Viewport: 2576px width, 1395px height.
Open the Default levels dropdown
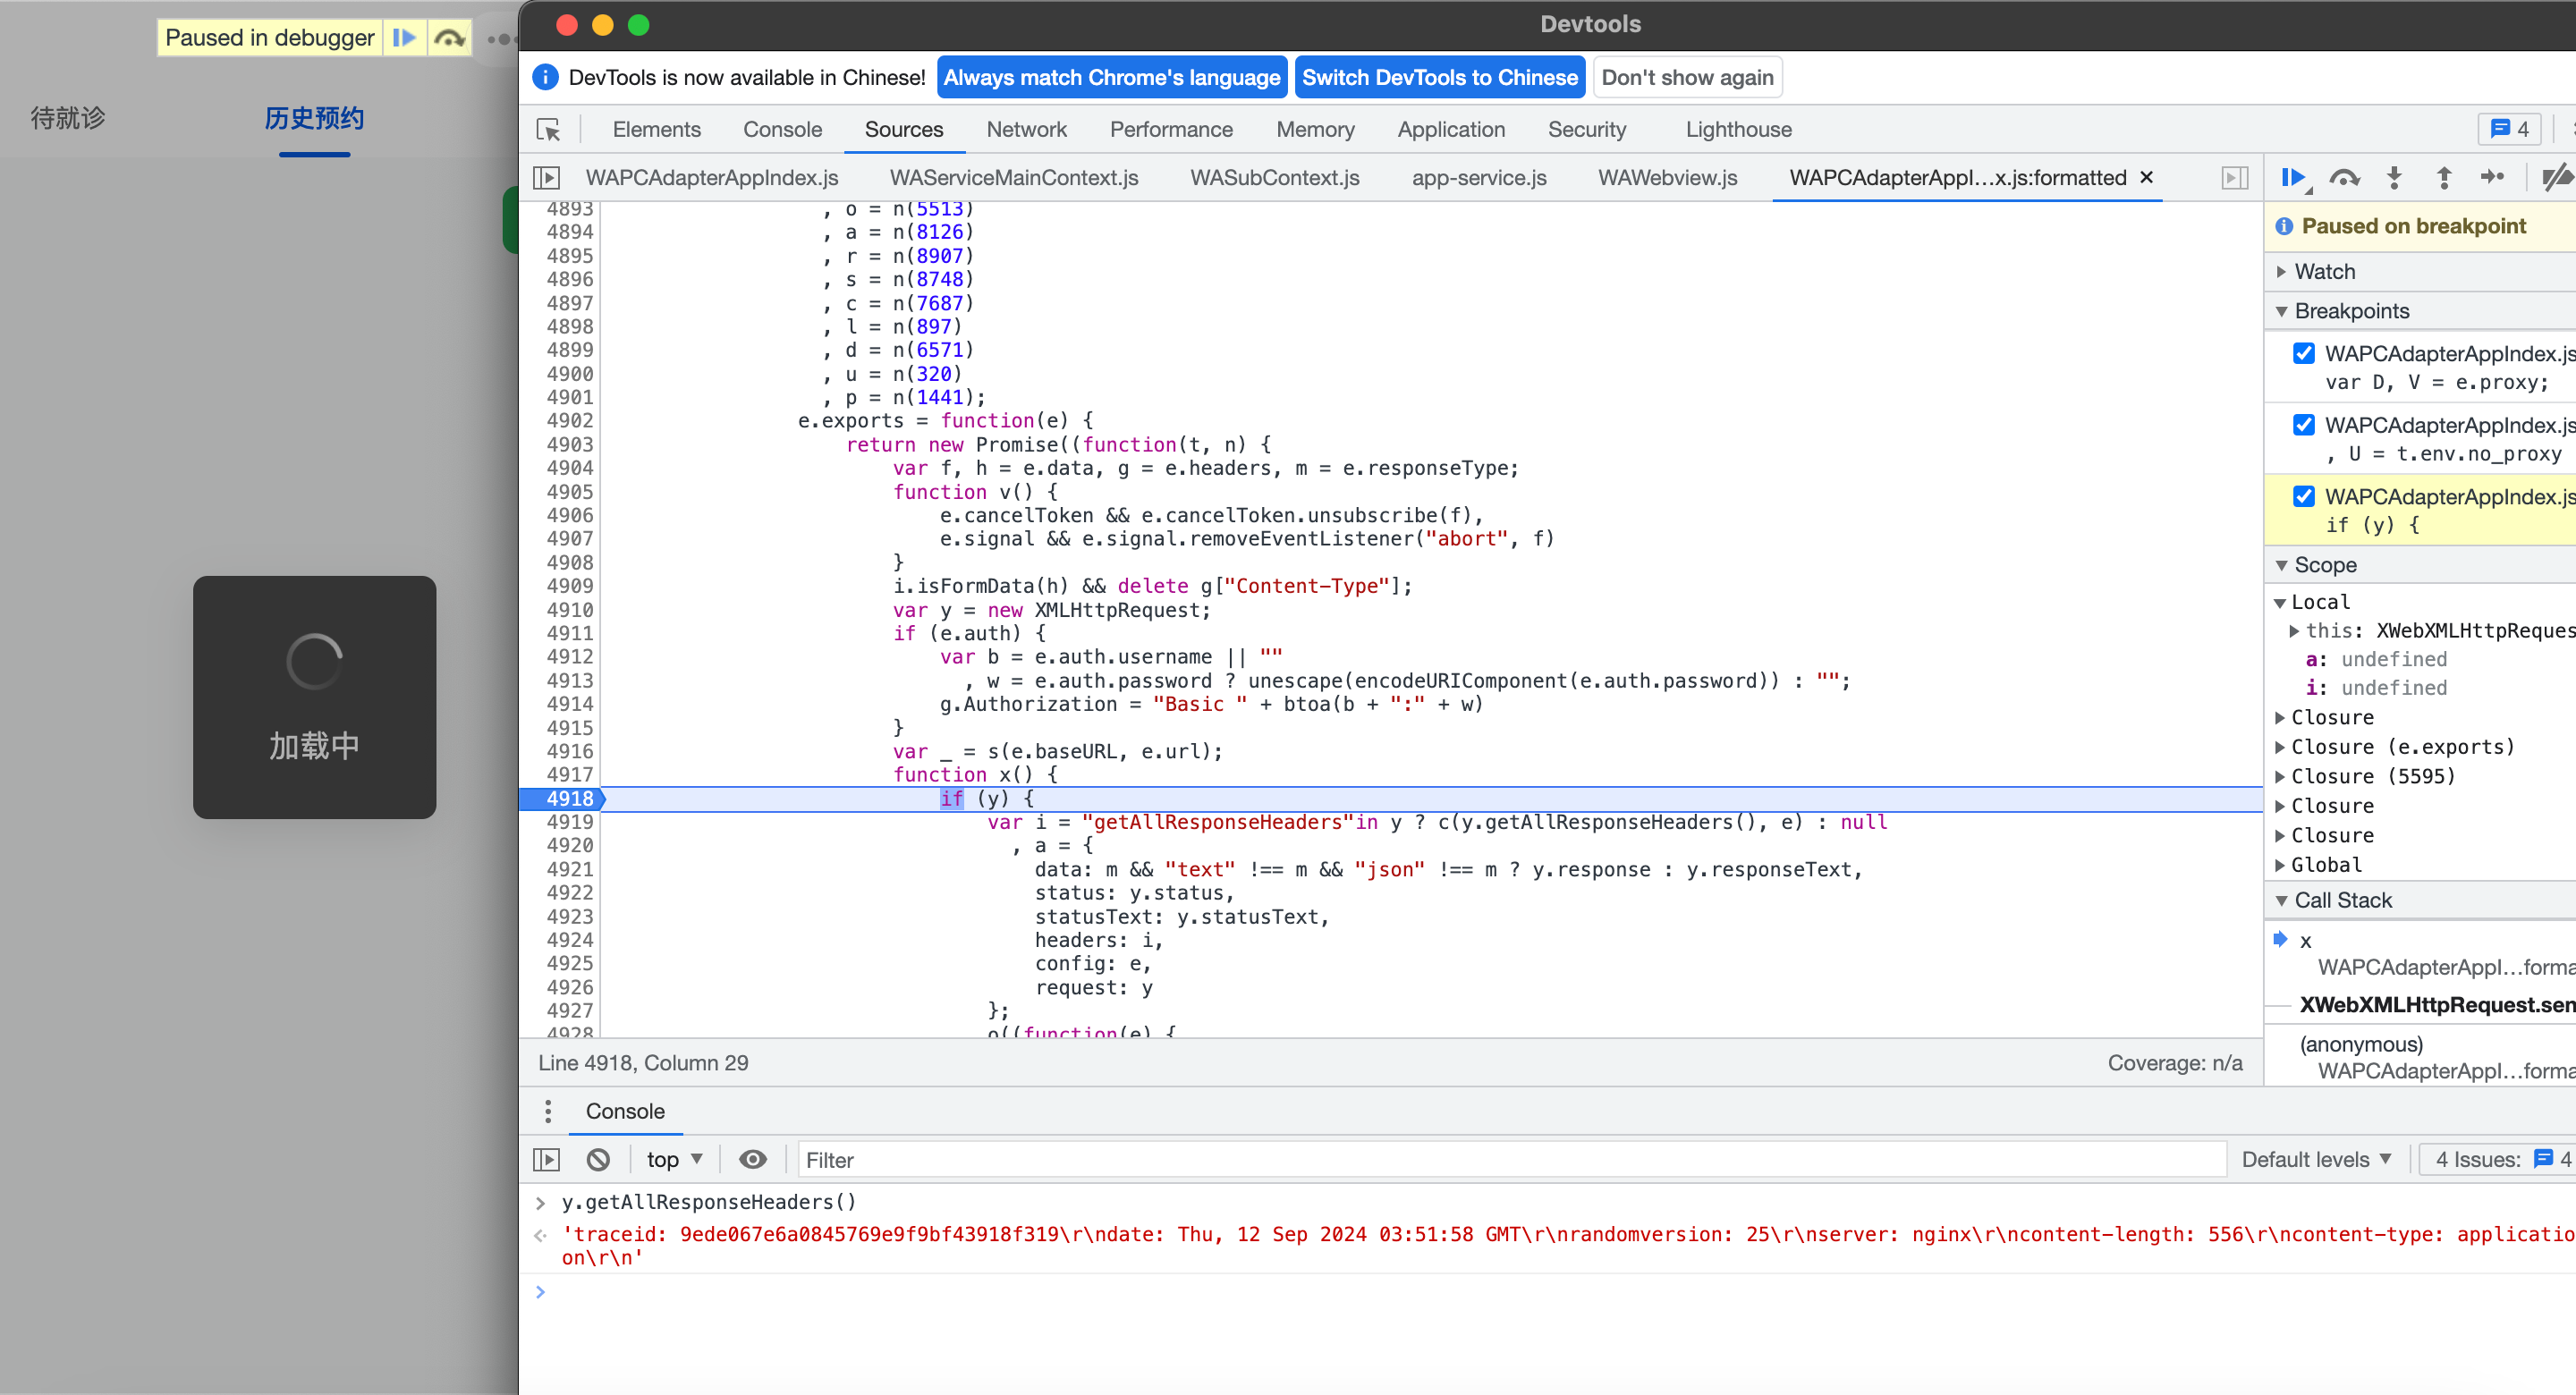pos(2315,1159)
